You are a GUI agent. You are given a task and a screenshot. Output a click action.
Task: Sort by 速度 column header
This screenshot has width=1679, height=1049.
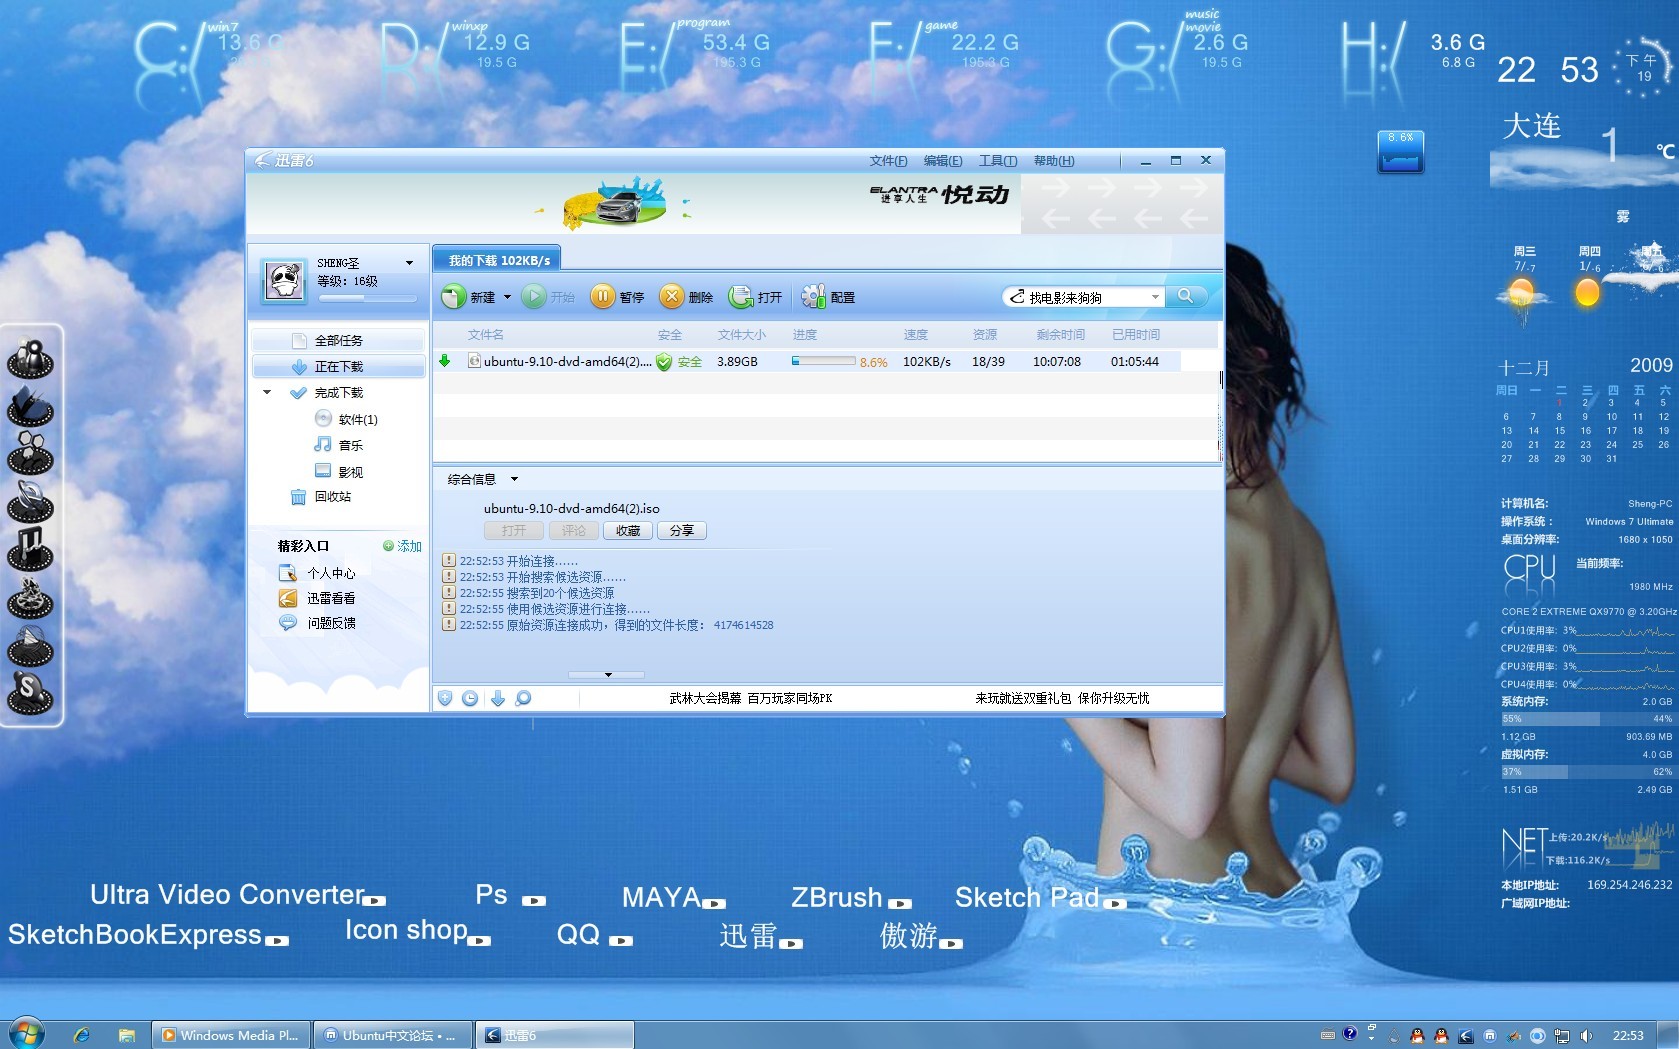pos(915,335)
